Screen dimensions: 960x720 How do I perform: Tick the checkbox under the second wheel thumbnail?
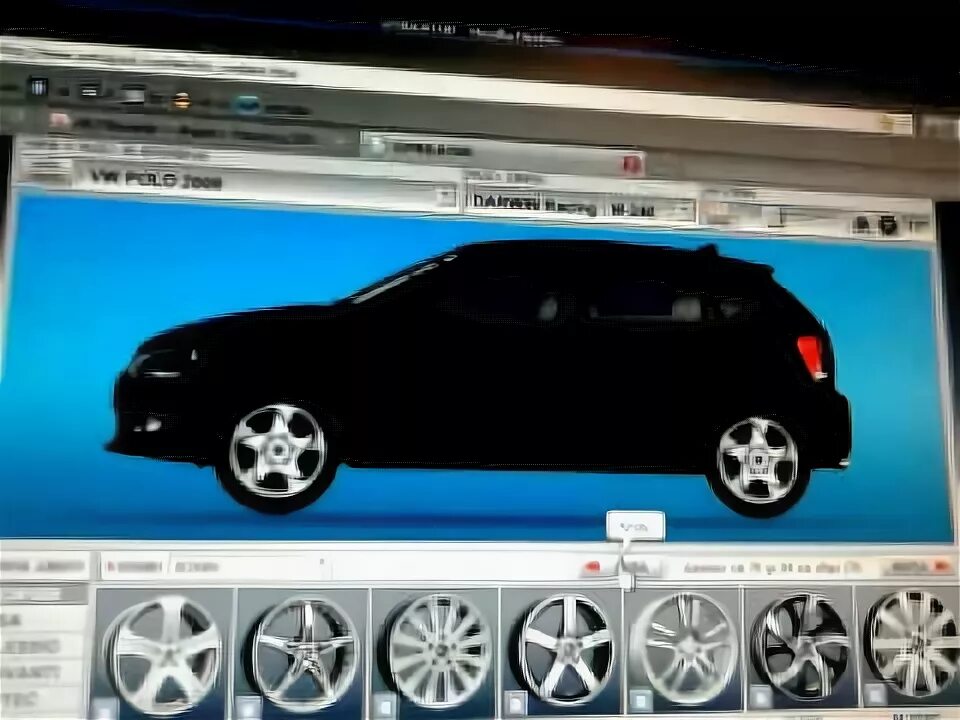coord(247,708)
